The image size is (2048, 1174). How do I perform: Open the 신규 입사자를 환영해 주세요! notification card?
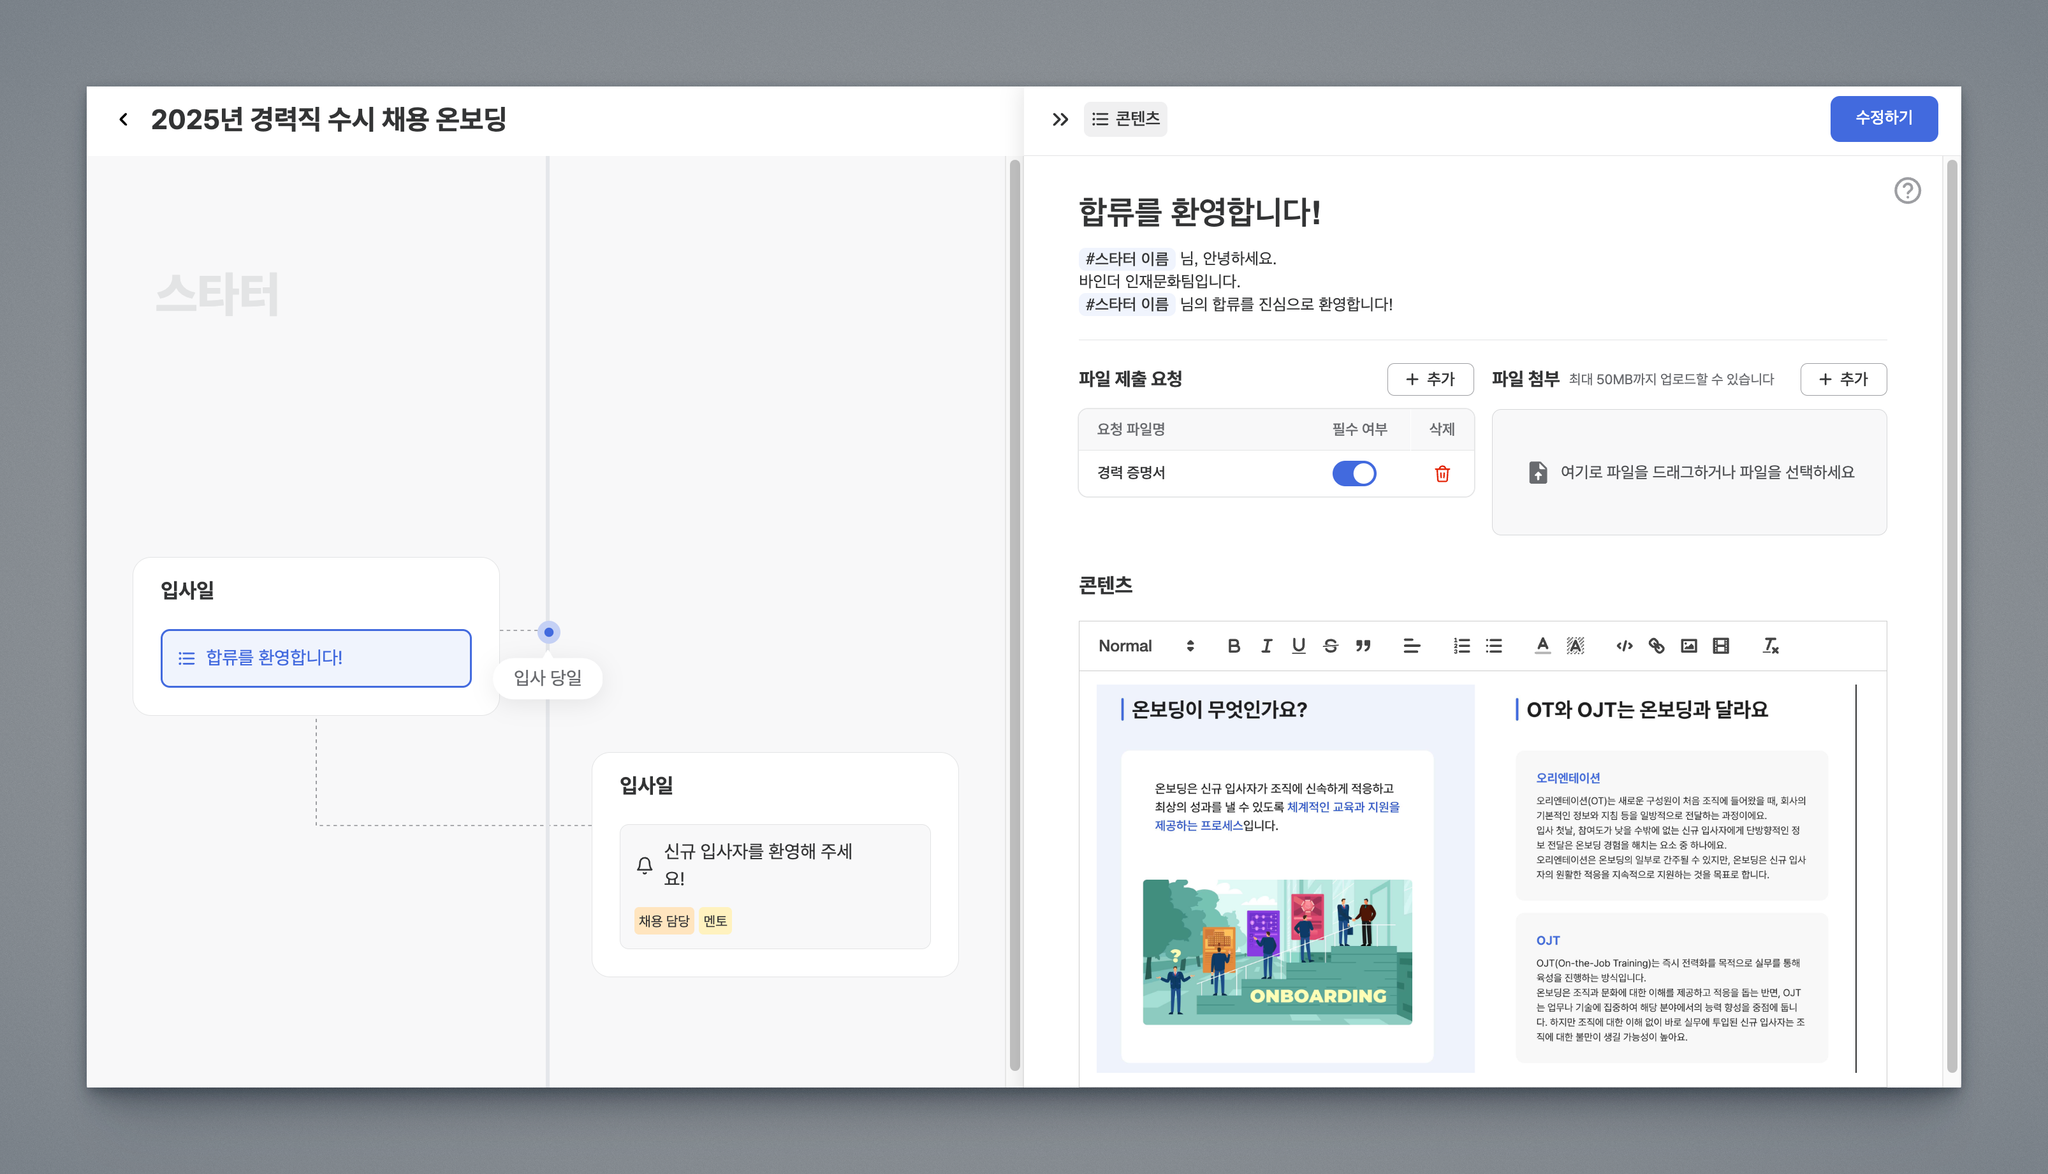[x=775, y=886]
